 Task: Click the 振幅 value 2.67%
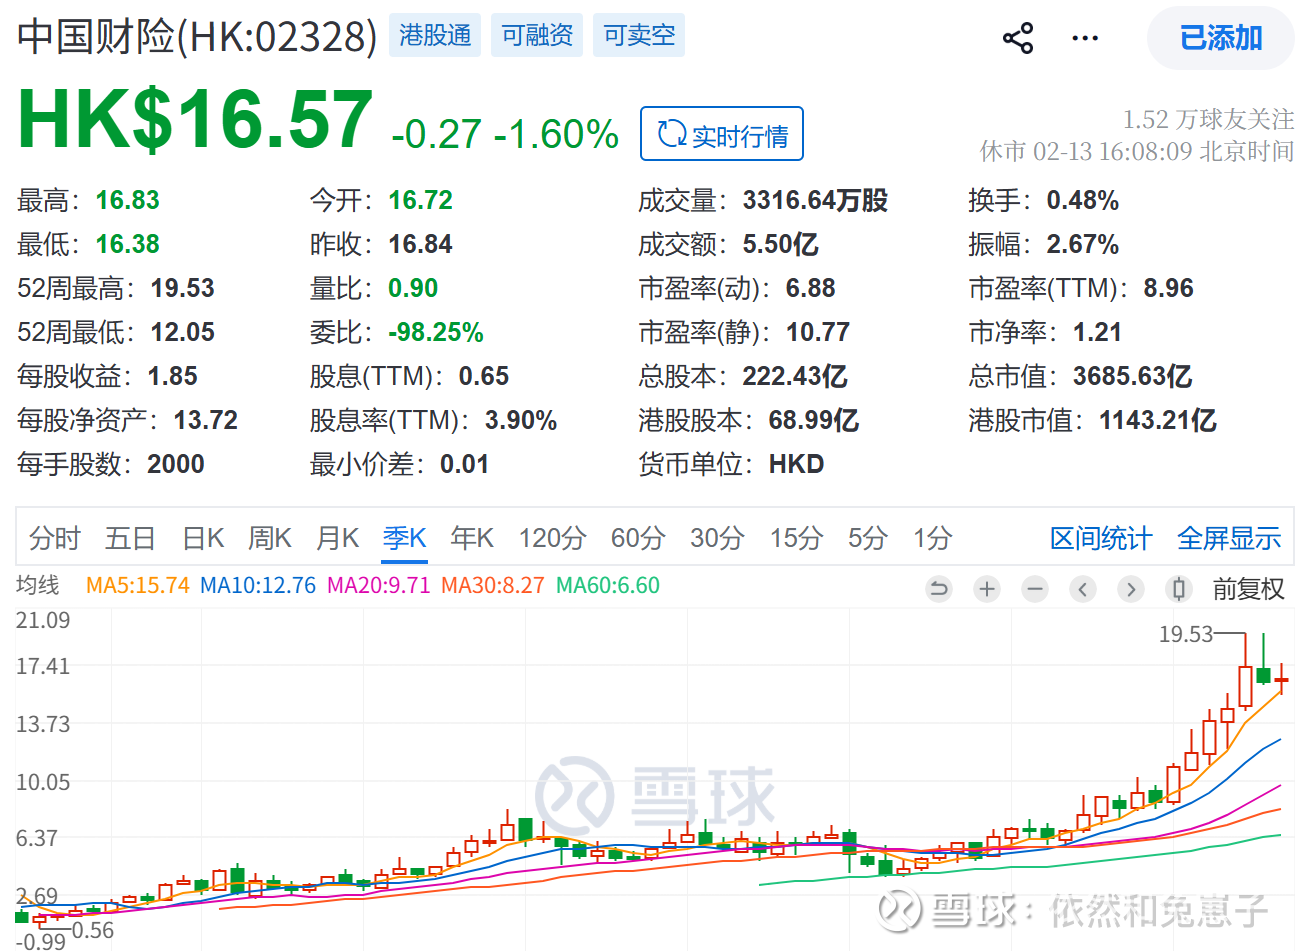pyautogui.click(x=1083, y=244)
